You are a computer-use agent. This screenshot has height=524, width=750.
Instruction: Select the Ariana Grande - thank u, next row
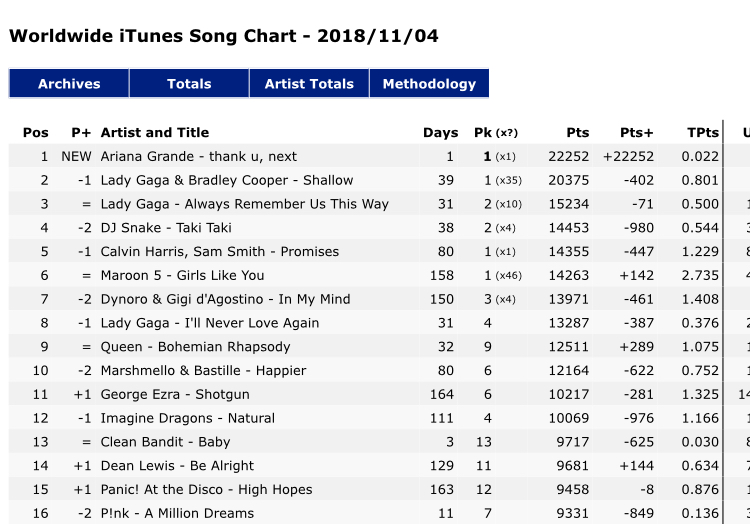[x=366, y=156]
